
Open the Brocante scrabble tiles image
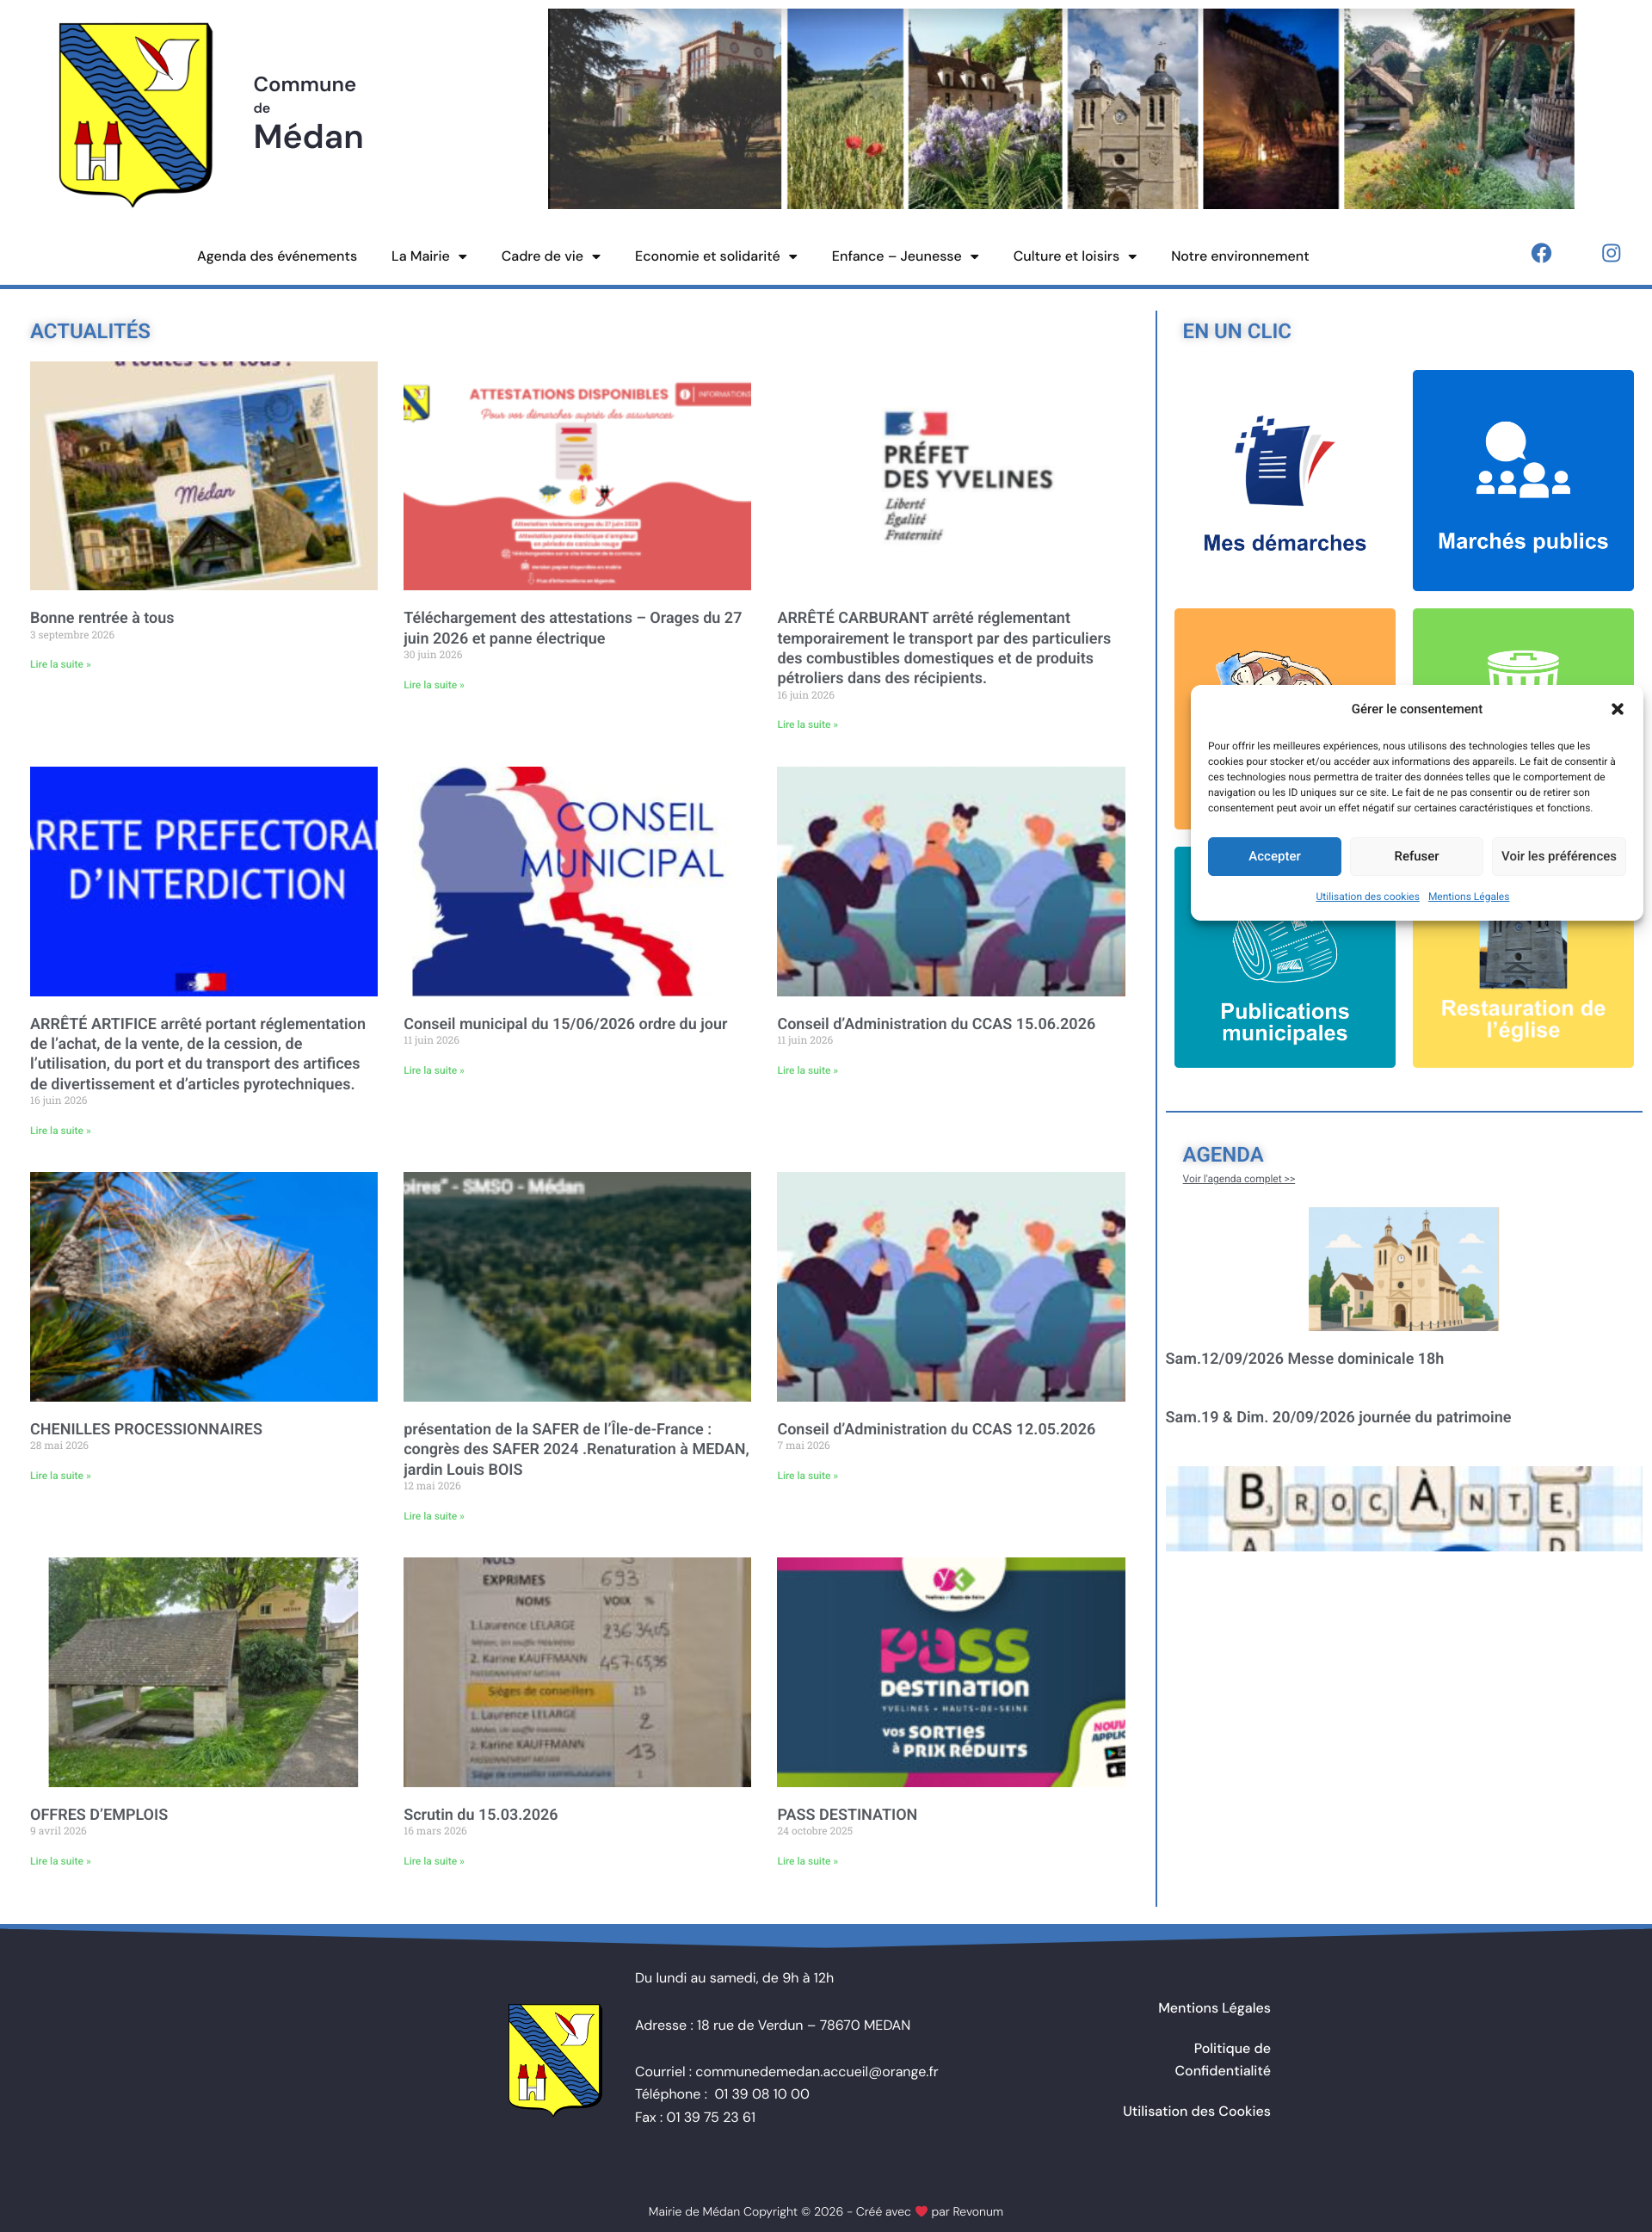[x=1403, y=1508]
